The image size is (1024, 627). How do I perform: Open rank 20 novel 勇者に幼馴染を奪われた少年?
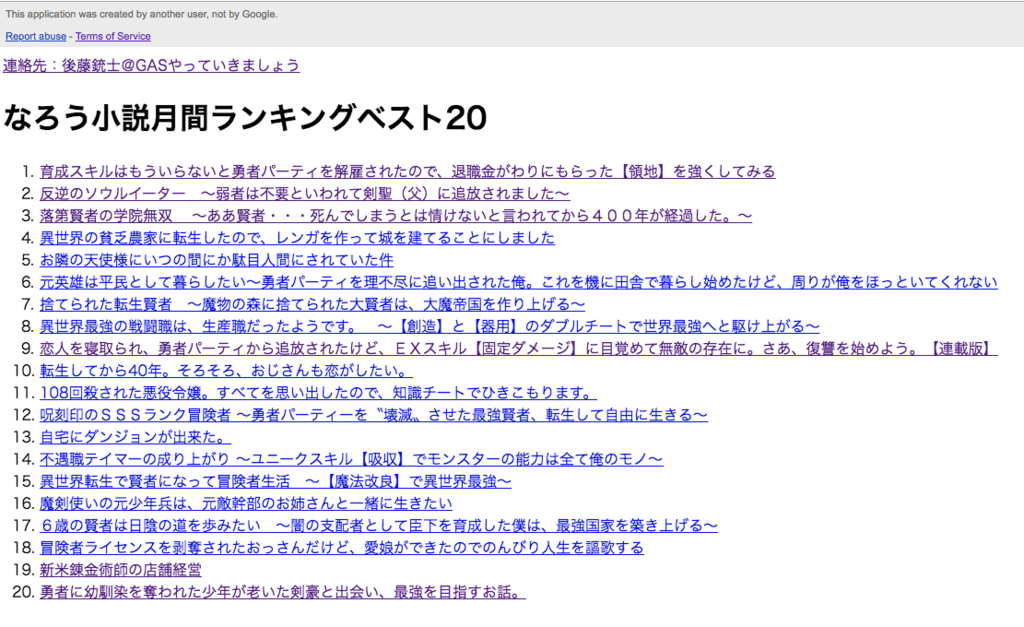click(x=283, y=592)
